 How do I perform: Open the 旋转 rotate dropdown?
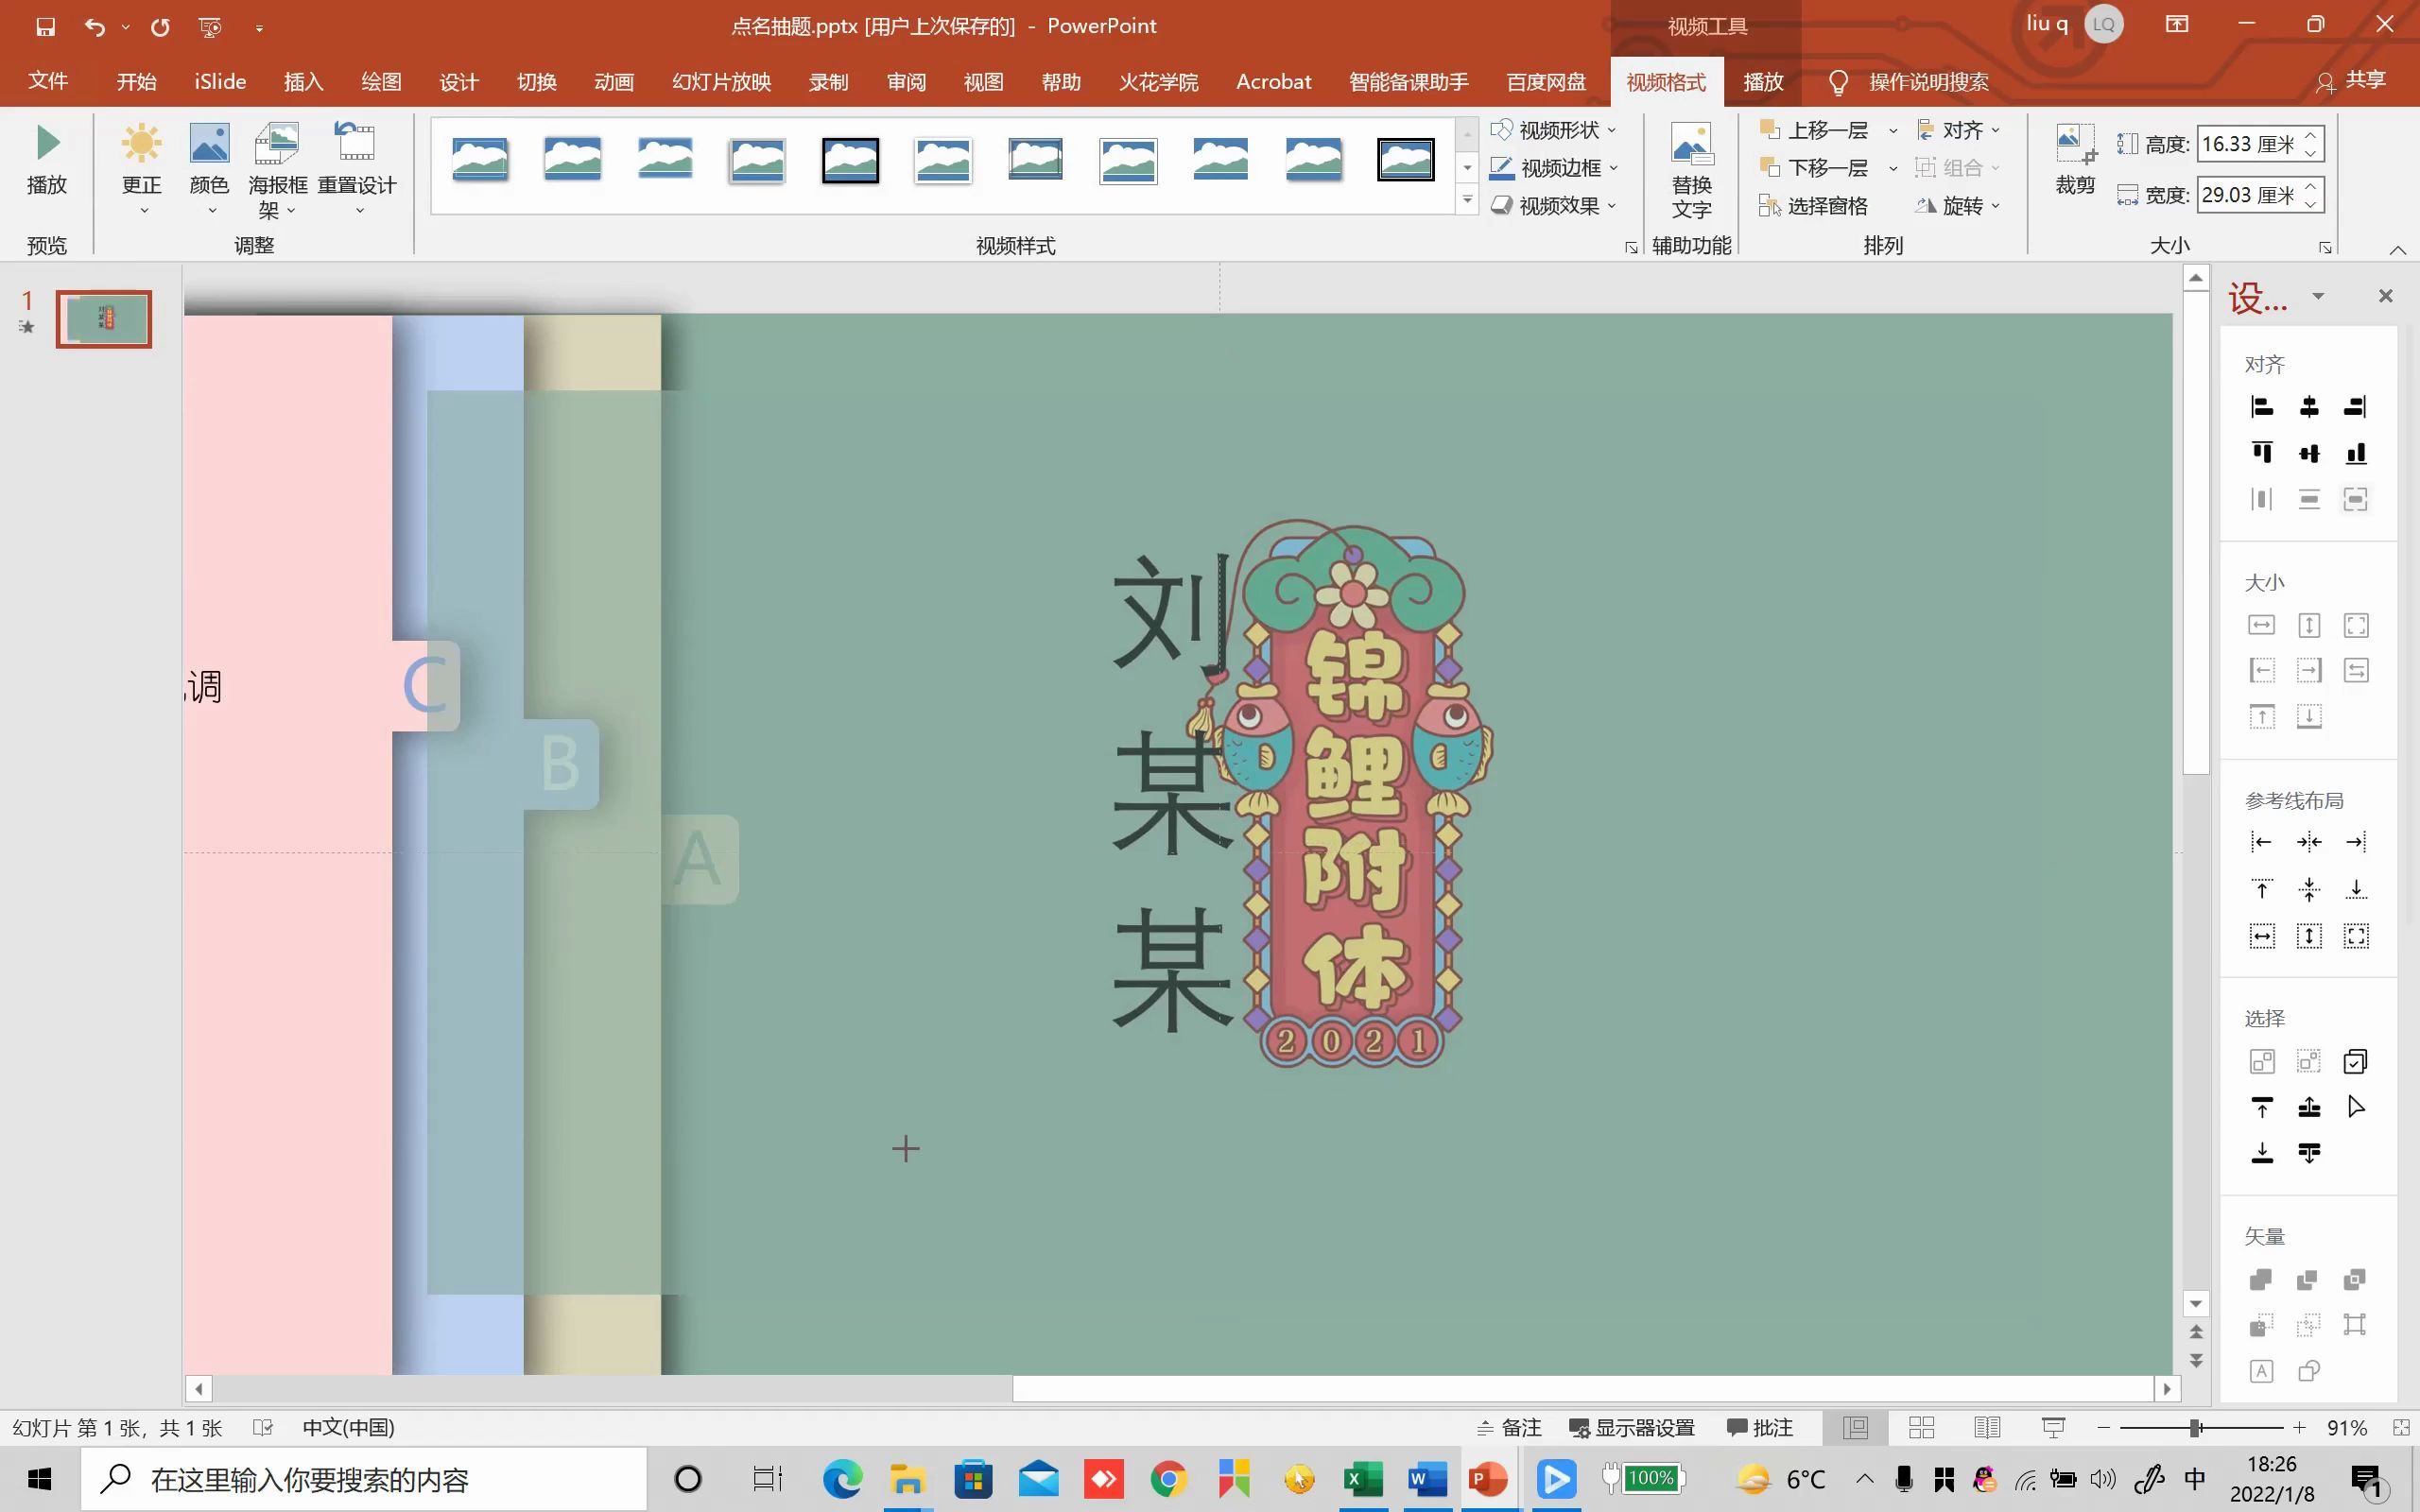(x=1958, y=206)
